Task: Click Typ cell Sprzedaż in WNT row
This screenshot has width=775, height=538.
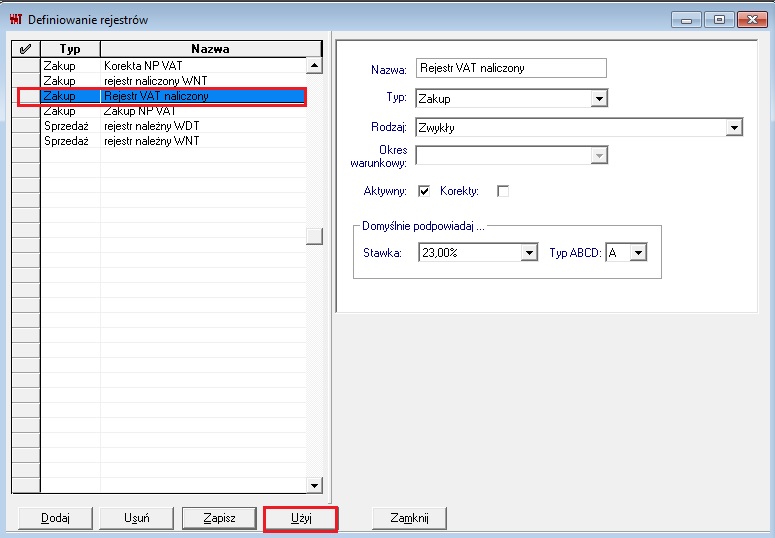Action: 71,141
